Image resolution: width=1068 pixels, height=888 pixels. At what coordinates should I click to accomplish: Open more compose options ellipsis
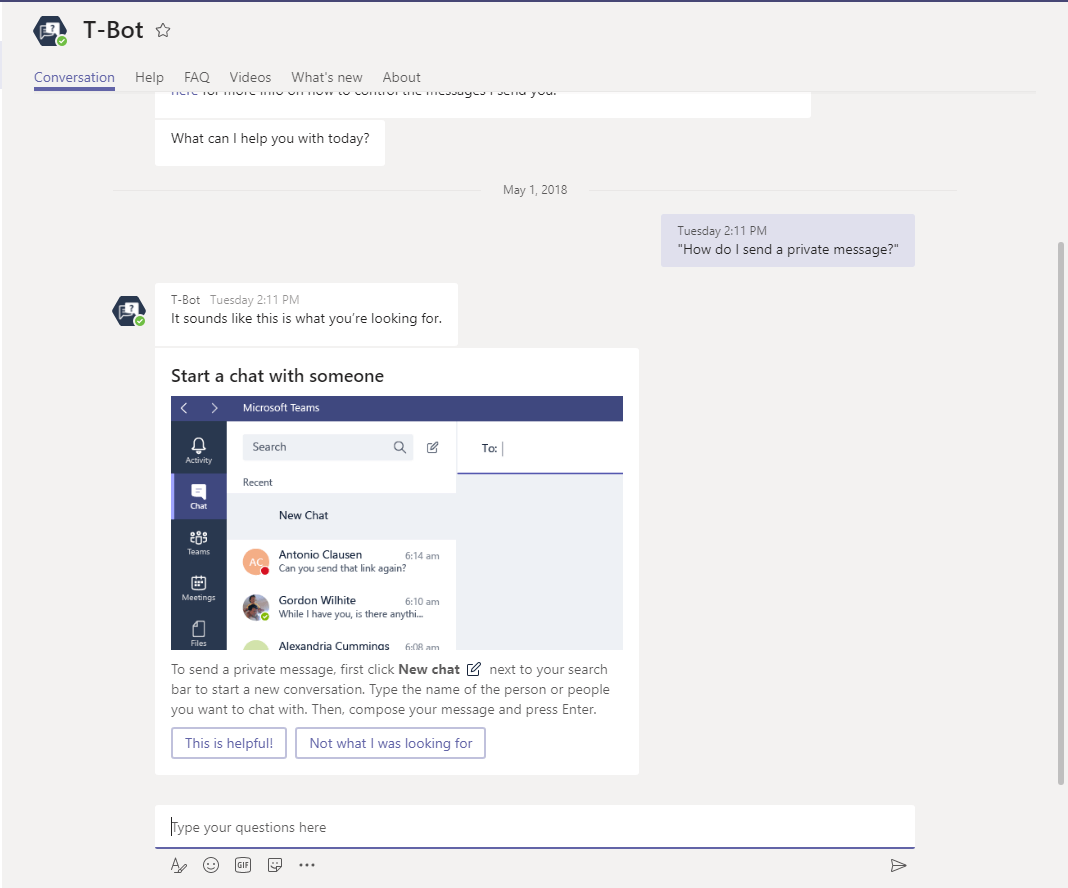307,865
